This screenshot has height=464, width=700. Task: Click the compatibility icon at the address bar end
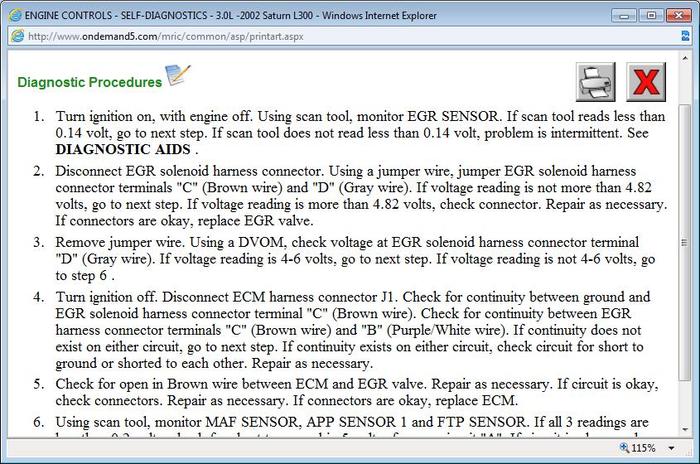coord(685,36)
